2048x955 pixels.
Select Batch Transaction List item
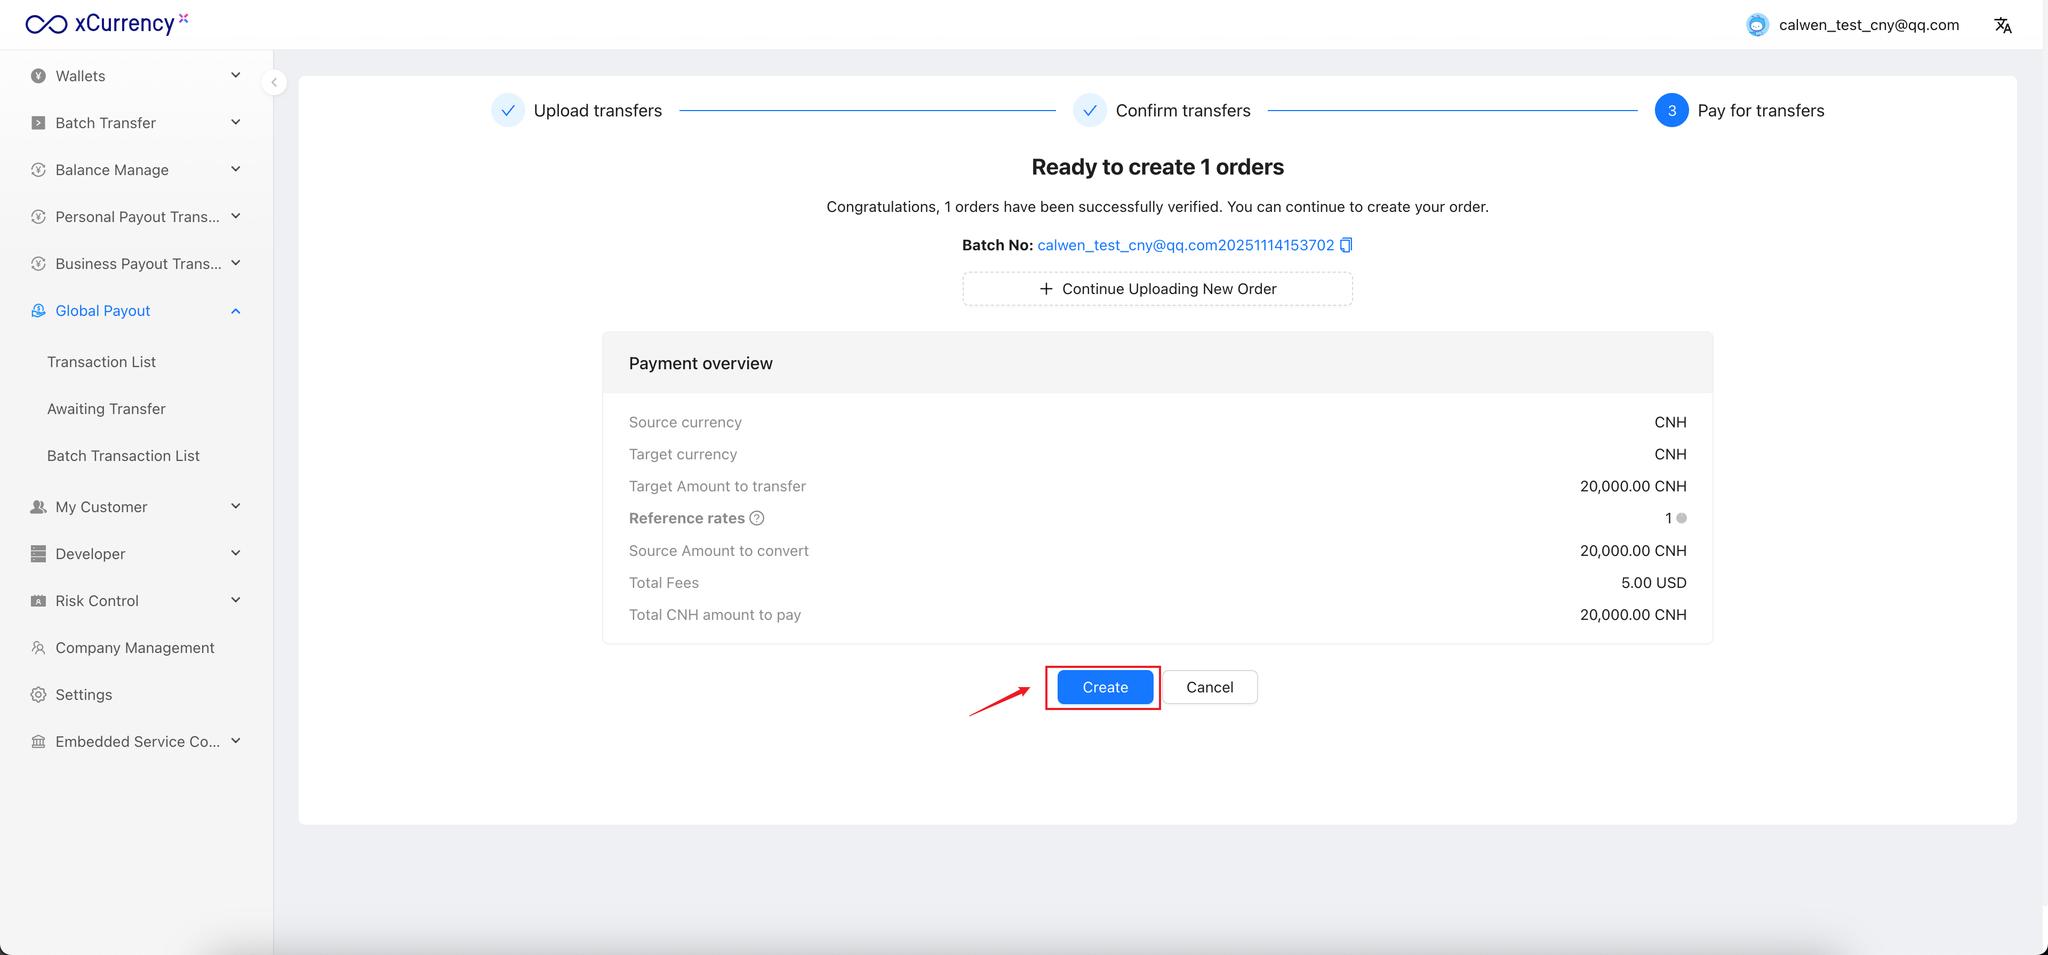pyautogui.click(x=123, y=456)
